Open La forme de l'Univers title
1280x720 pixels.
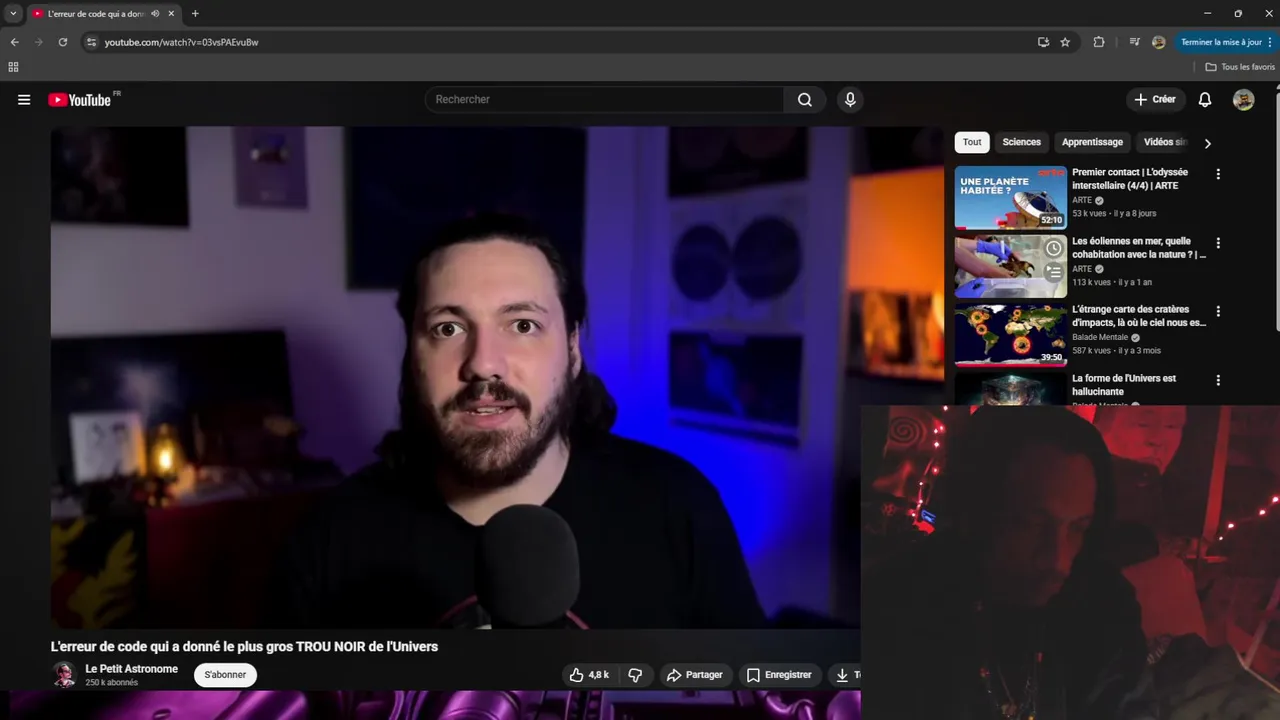(1124, 385)
